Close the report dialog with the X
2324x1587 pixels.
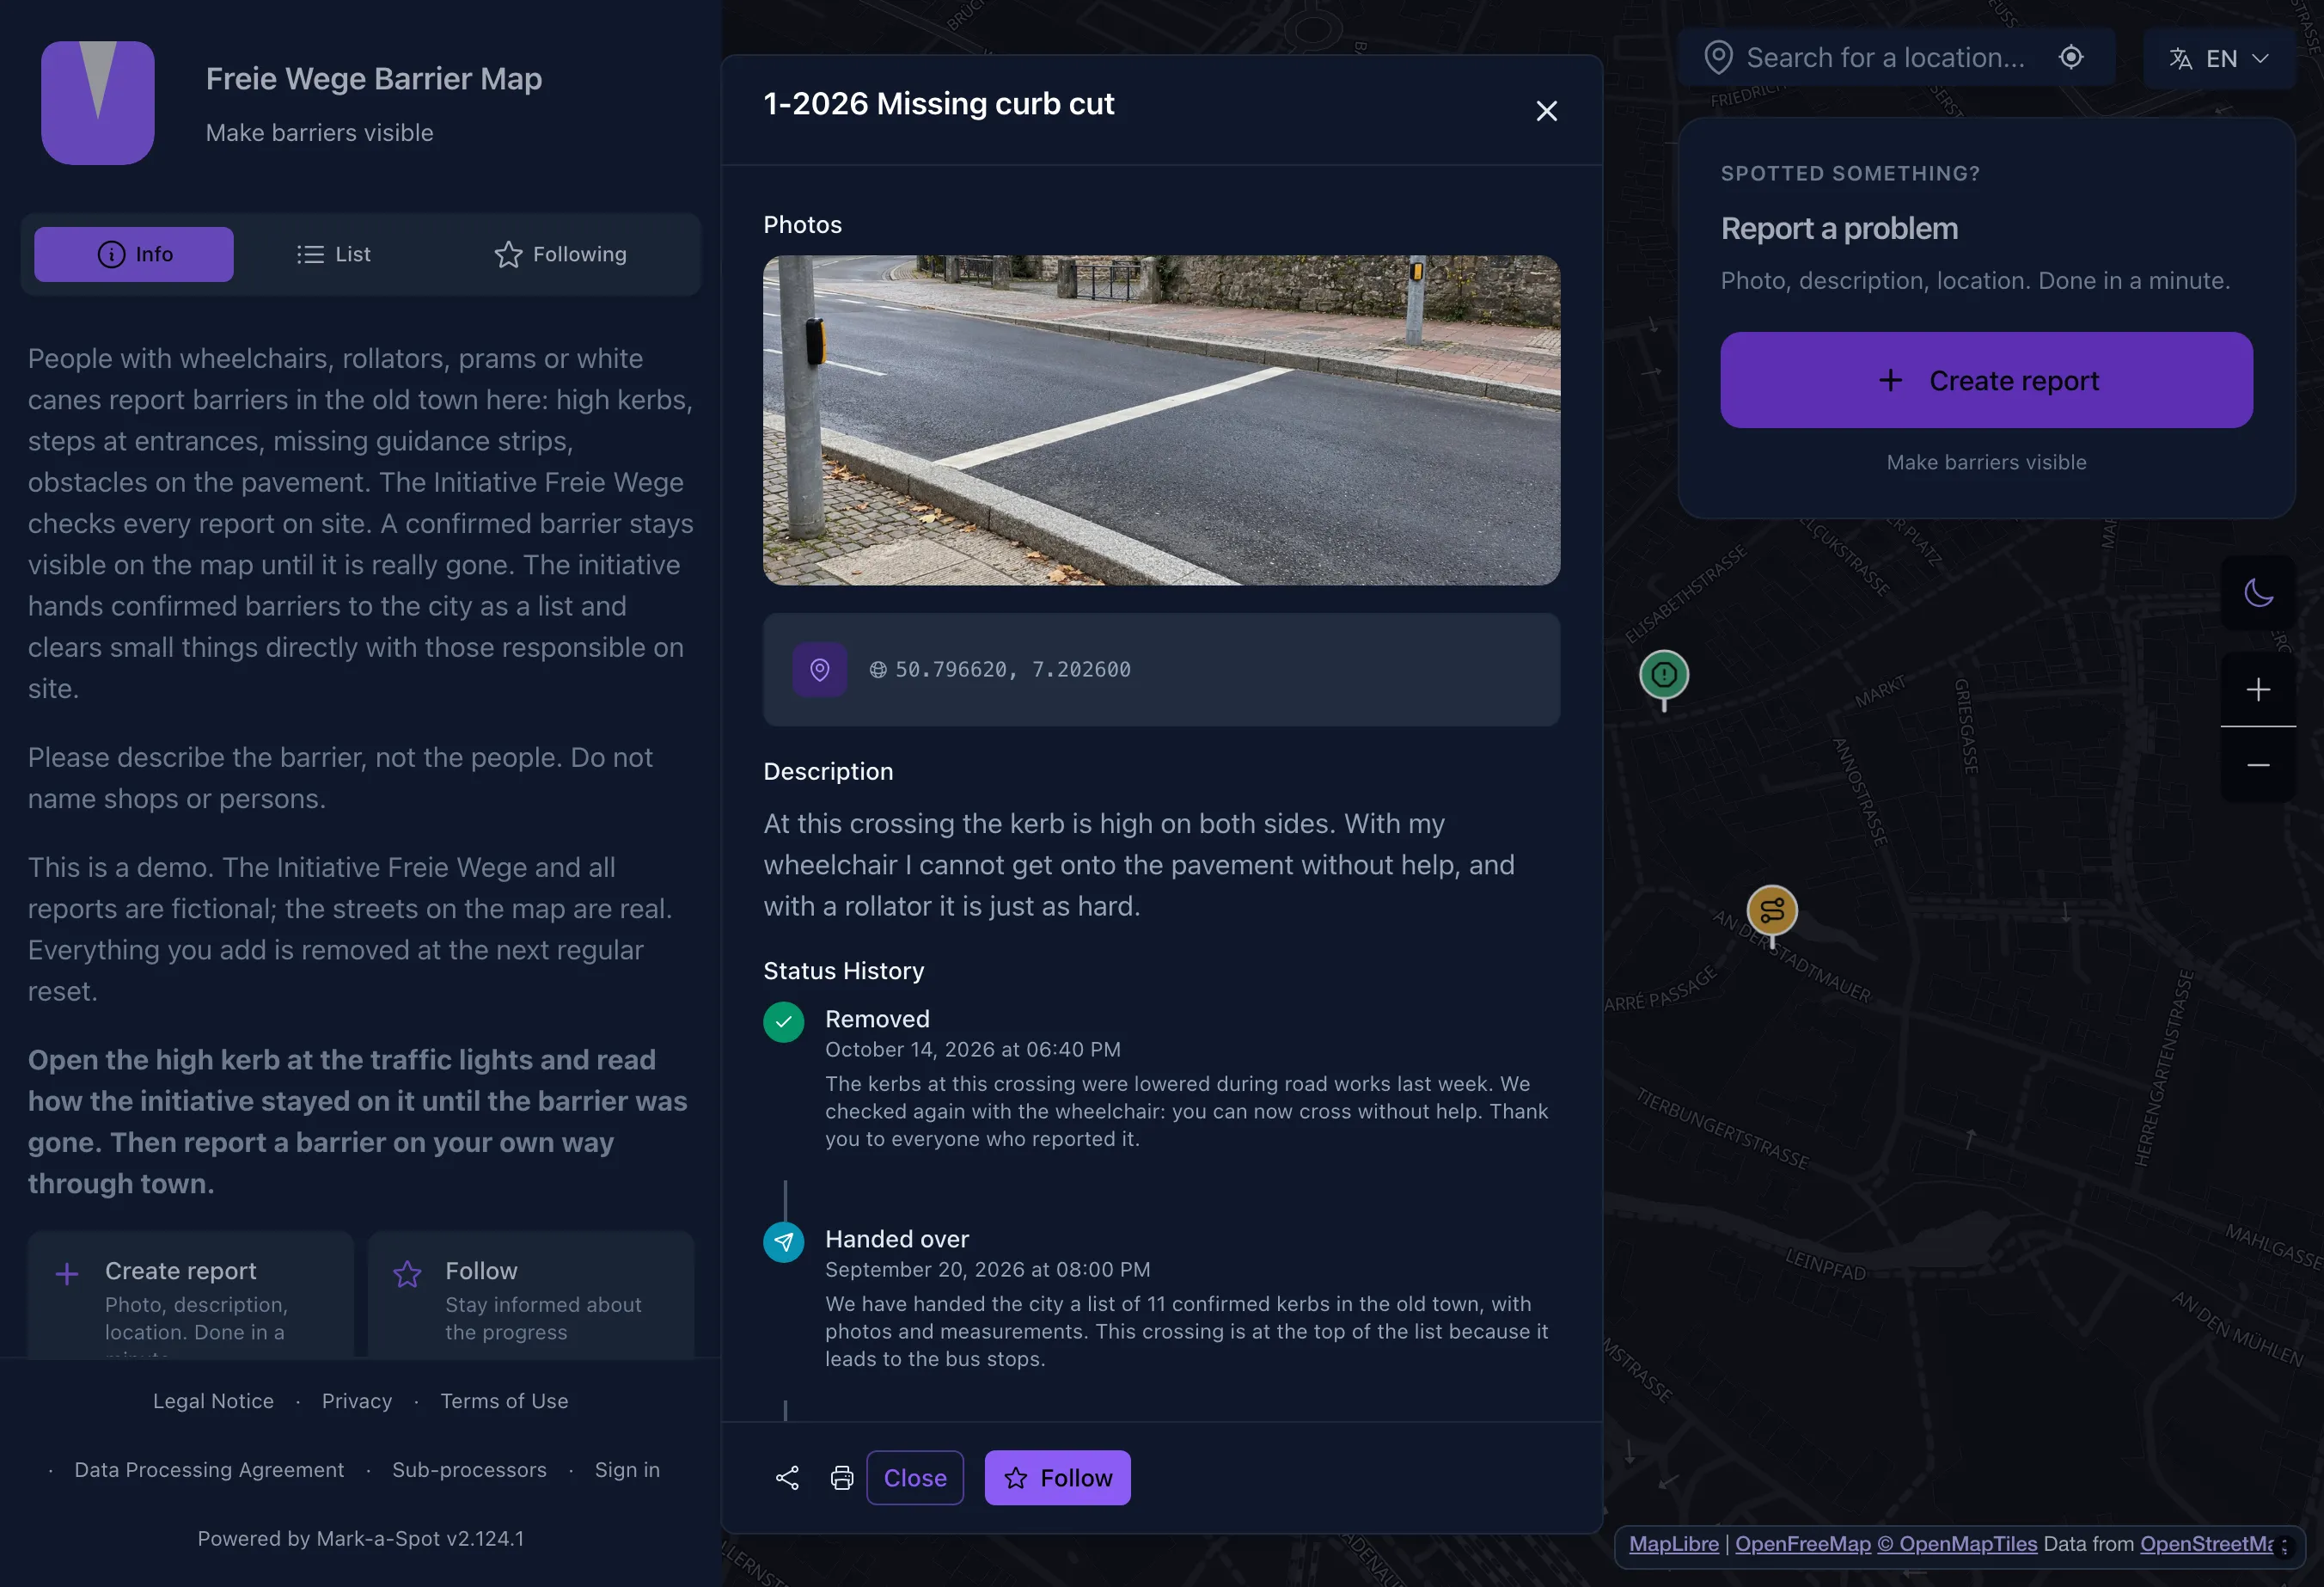(1546, 111)
